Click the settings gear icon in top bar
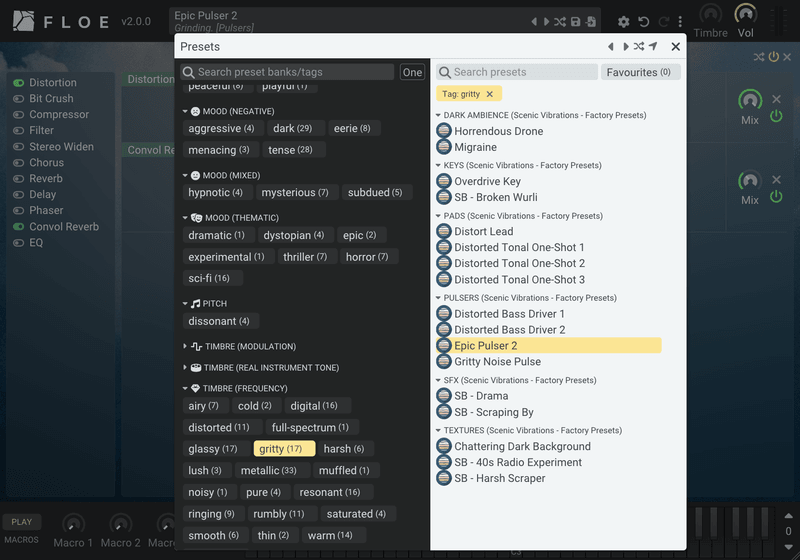 tap(623, 22)
